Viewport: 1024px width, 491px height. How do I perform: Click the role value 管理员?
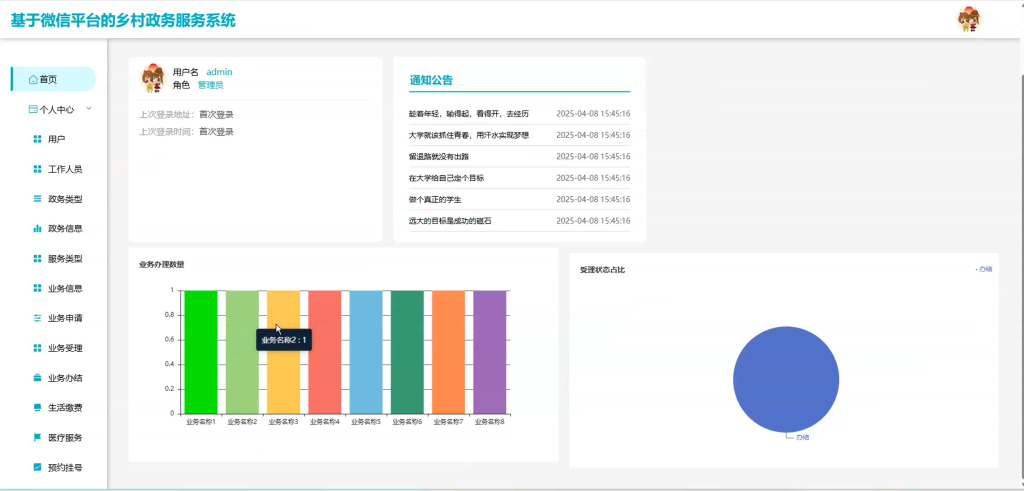tap(210, 85)
